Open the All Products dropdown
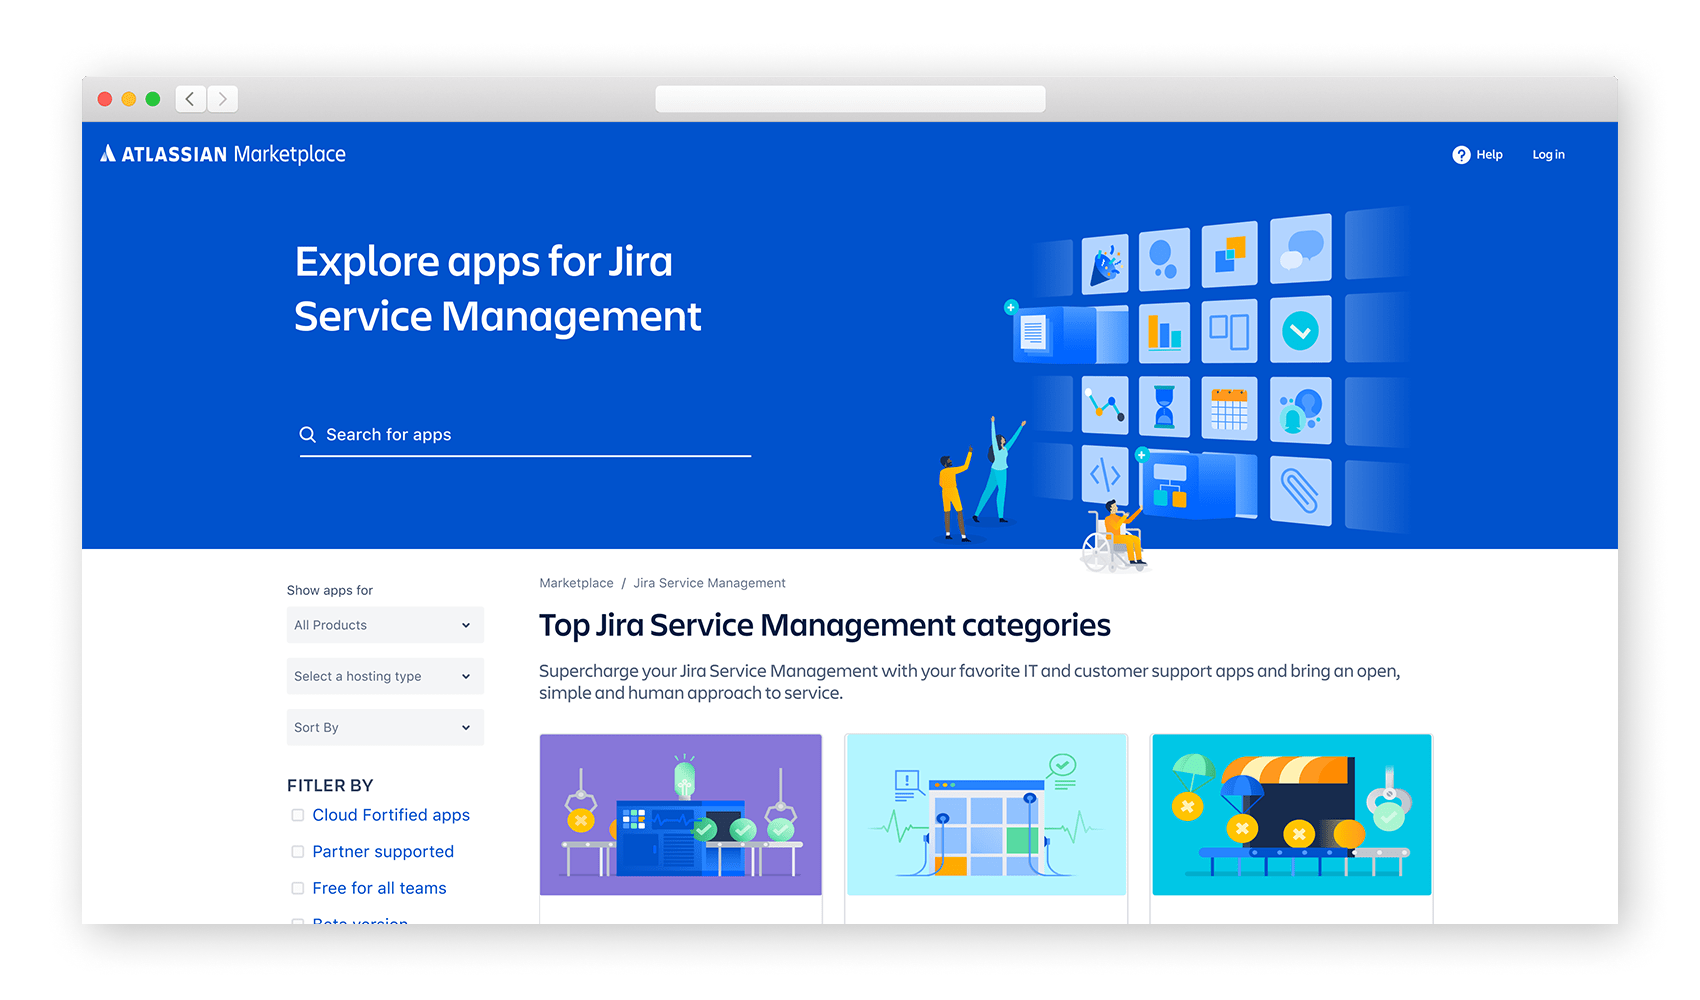The width and height of the screenshot is (1700, 1000). coord(385,625)
